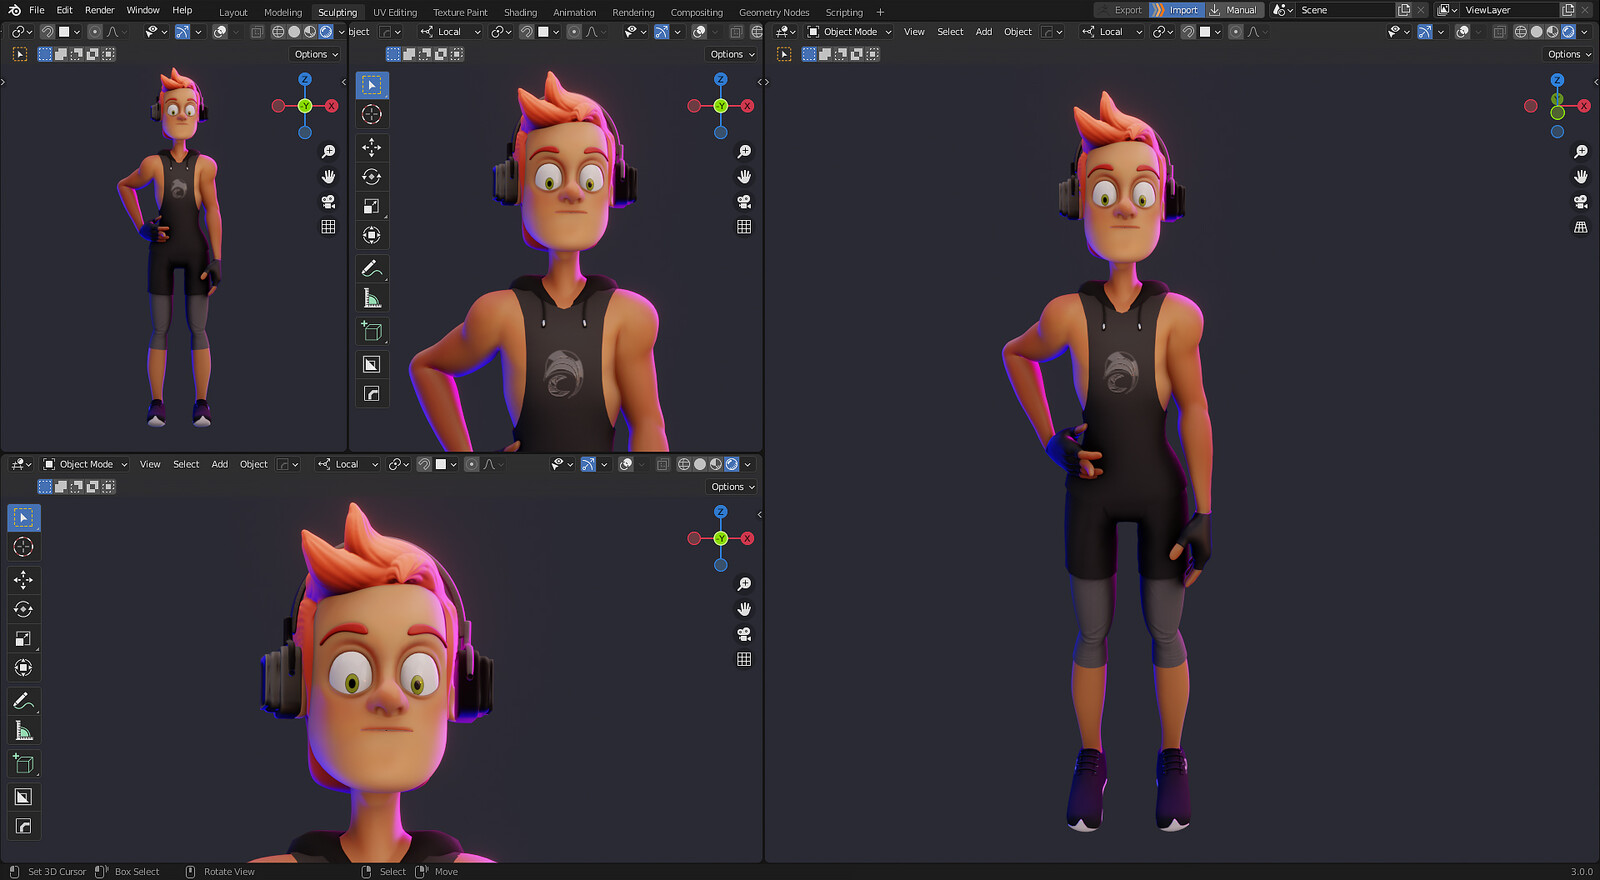The image size is (1600, 880).
Task: Select the Move tool in bottom-left viewport toolbar
Action: click(24, 580)
